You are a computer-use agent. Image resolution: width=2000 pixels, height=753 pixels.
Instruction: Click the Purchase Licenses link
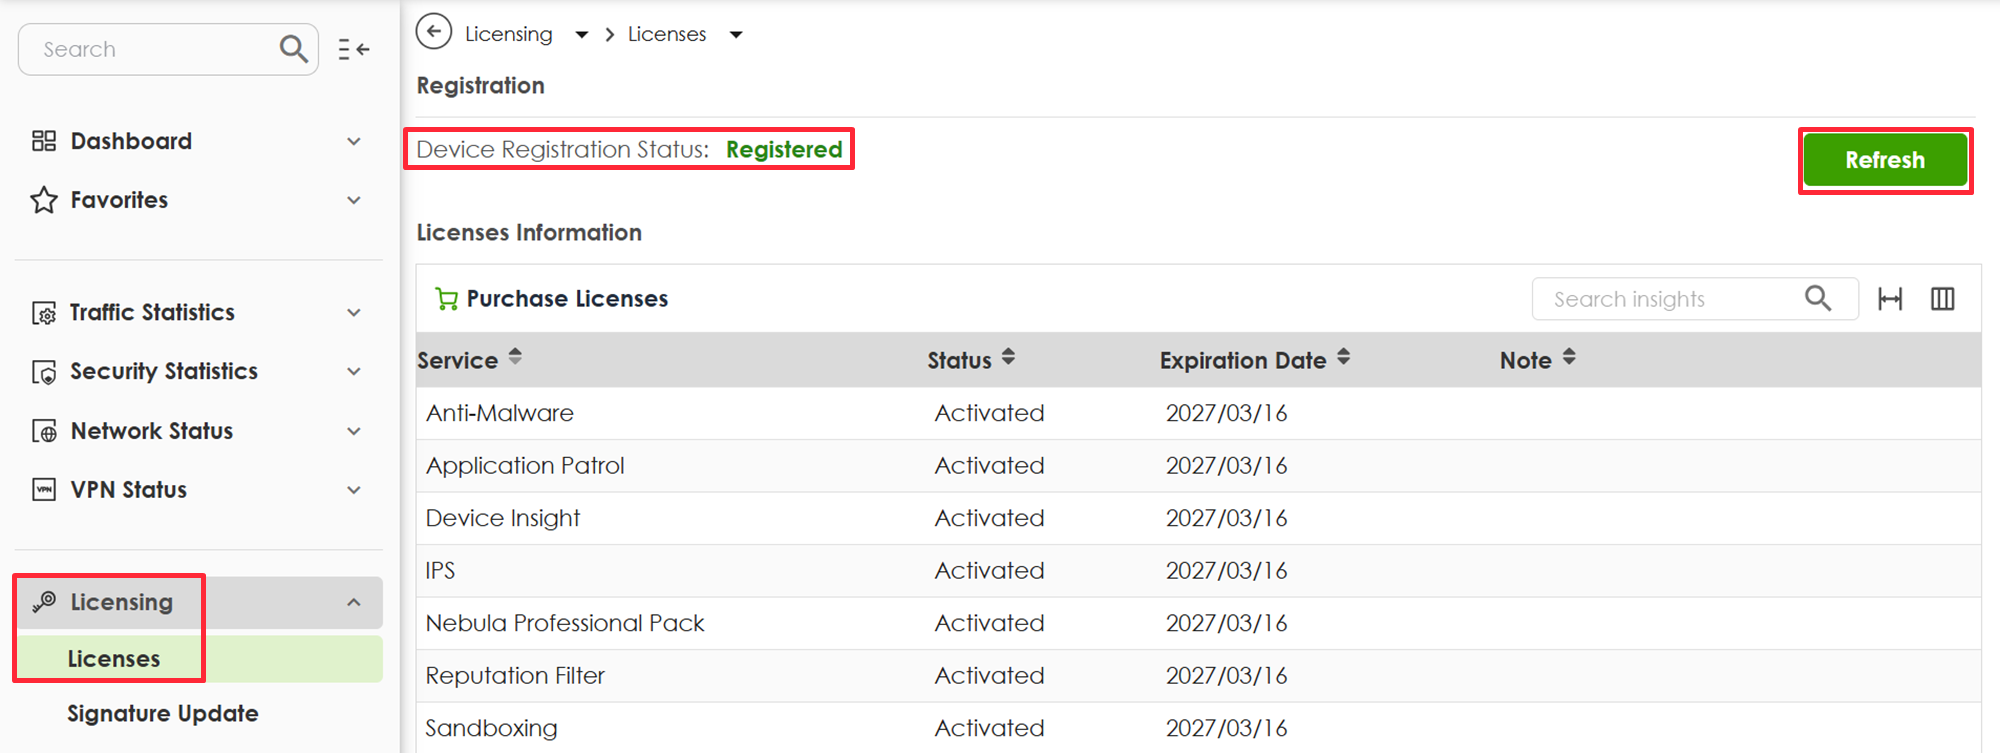(x=567, y=299)
